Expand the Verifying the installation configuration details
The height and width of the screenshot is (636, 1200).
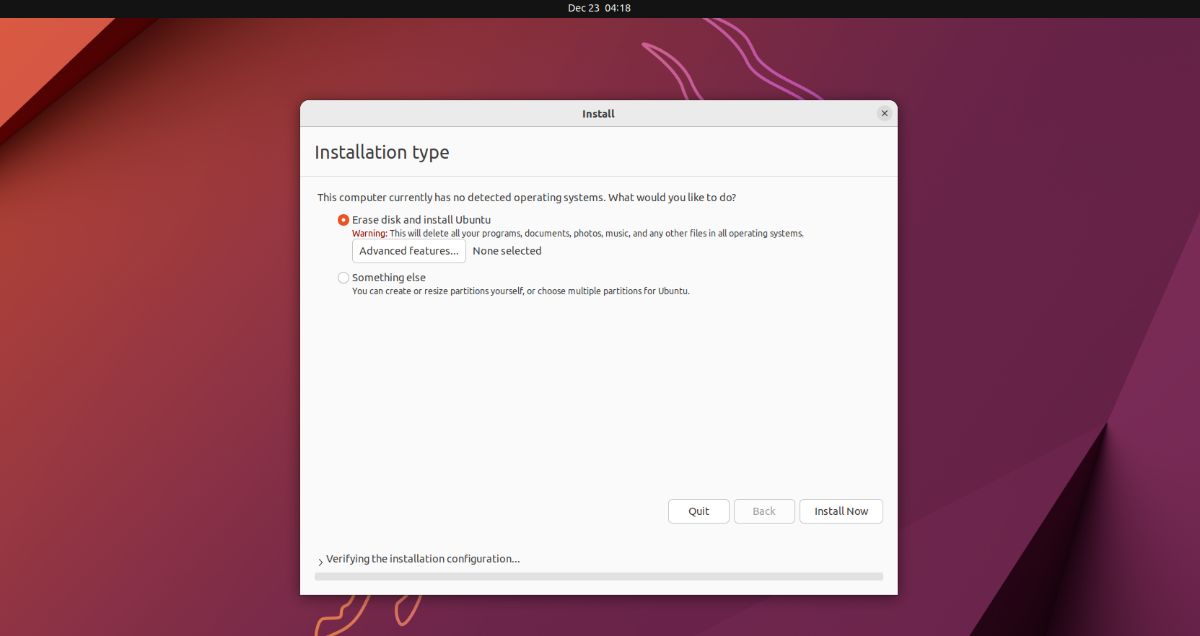pos(320,561)
